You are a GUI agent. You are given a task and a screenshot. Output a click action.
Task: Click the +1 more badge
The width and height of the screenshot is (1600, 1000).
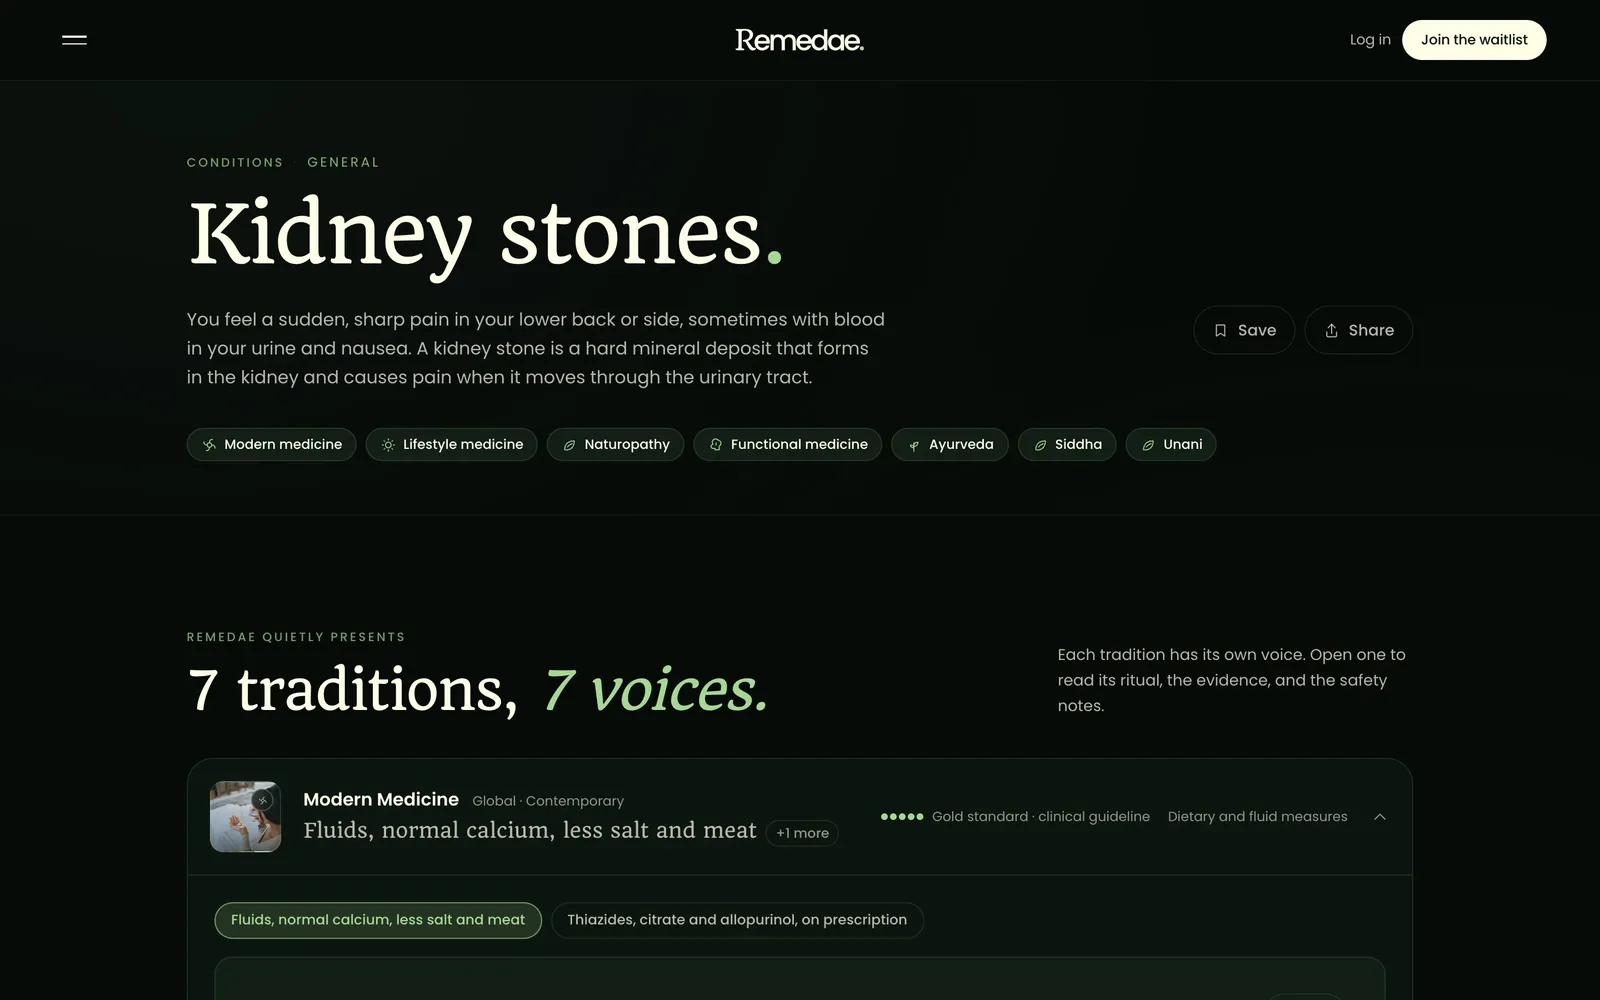tap(802, 833)
